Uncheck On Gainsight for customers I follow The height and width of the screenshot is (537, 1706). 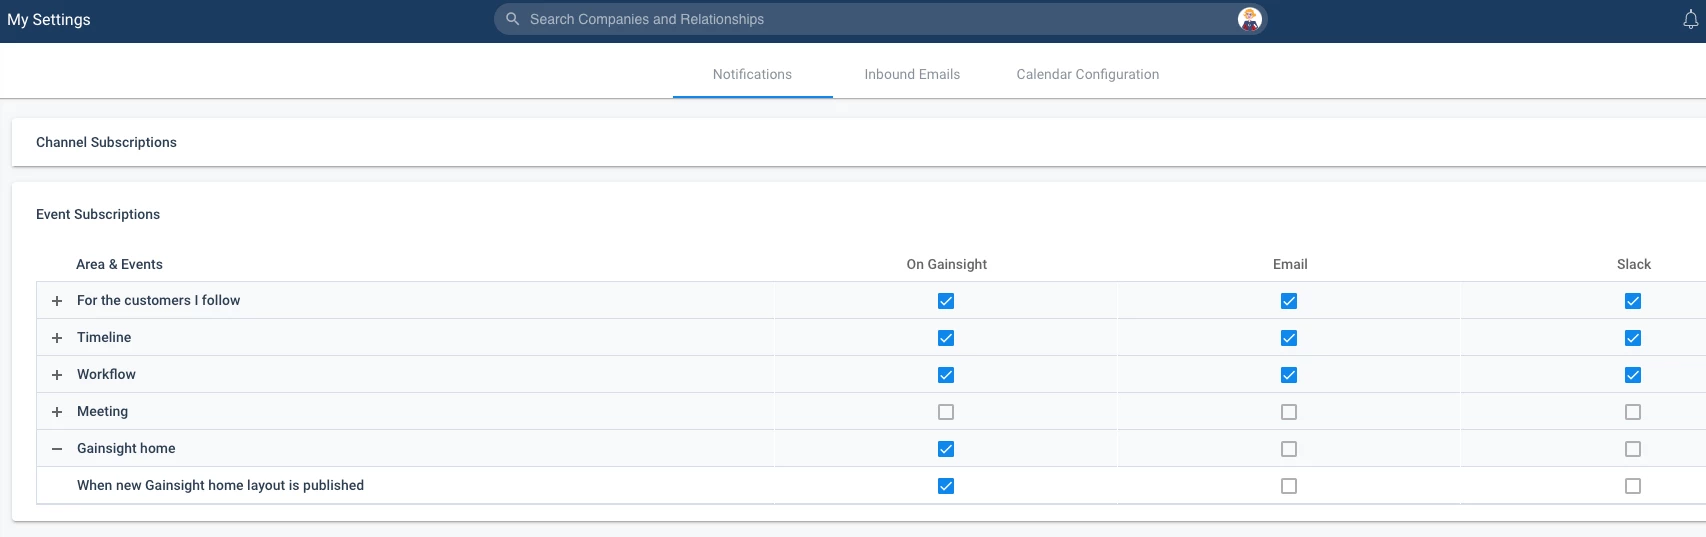point(946,301)
